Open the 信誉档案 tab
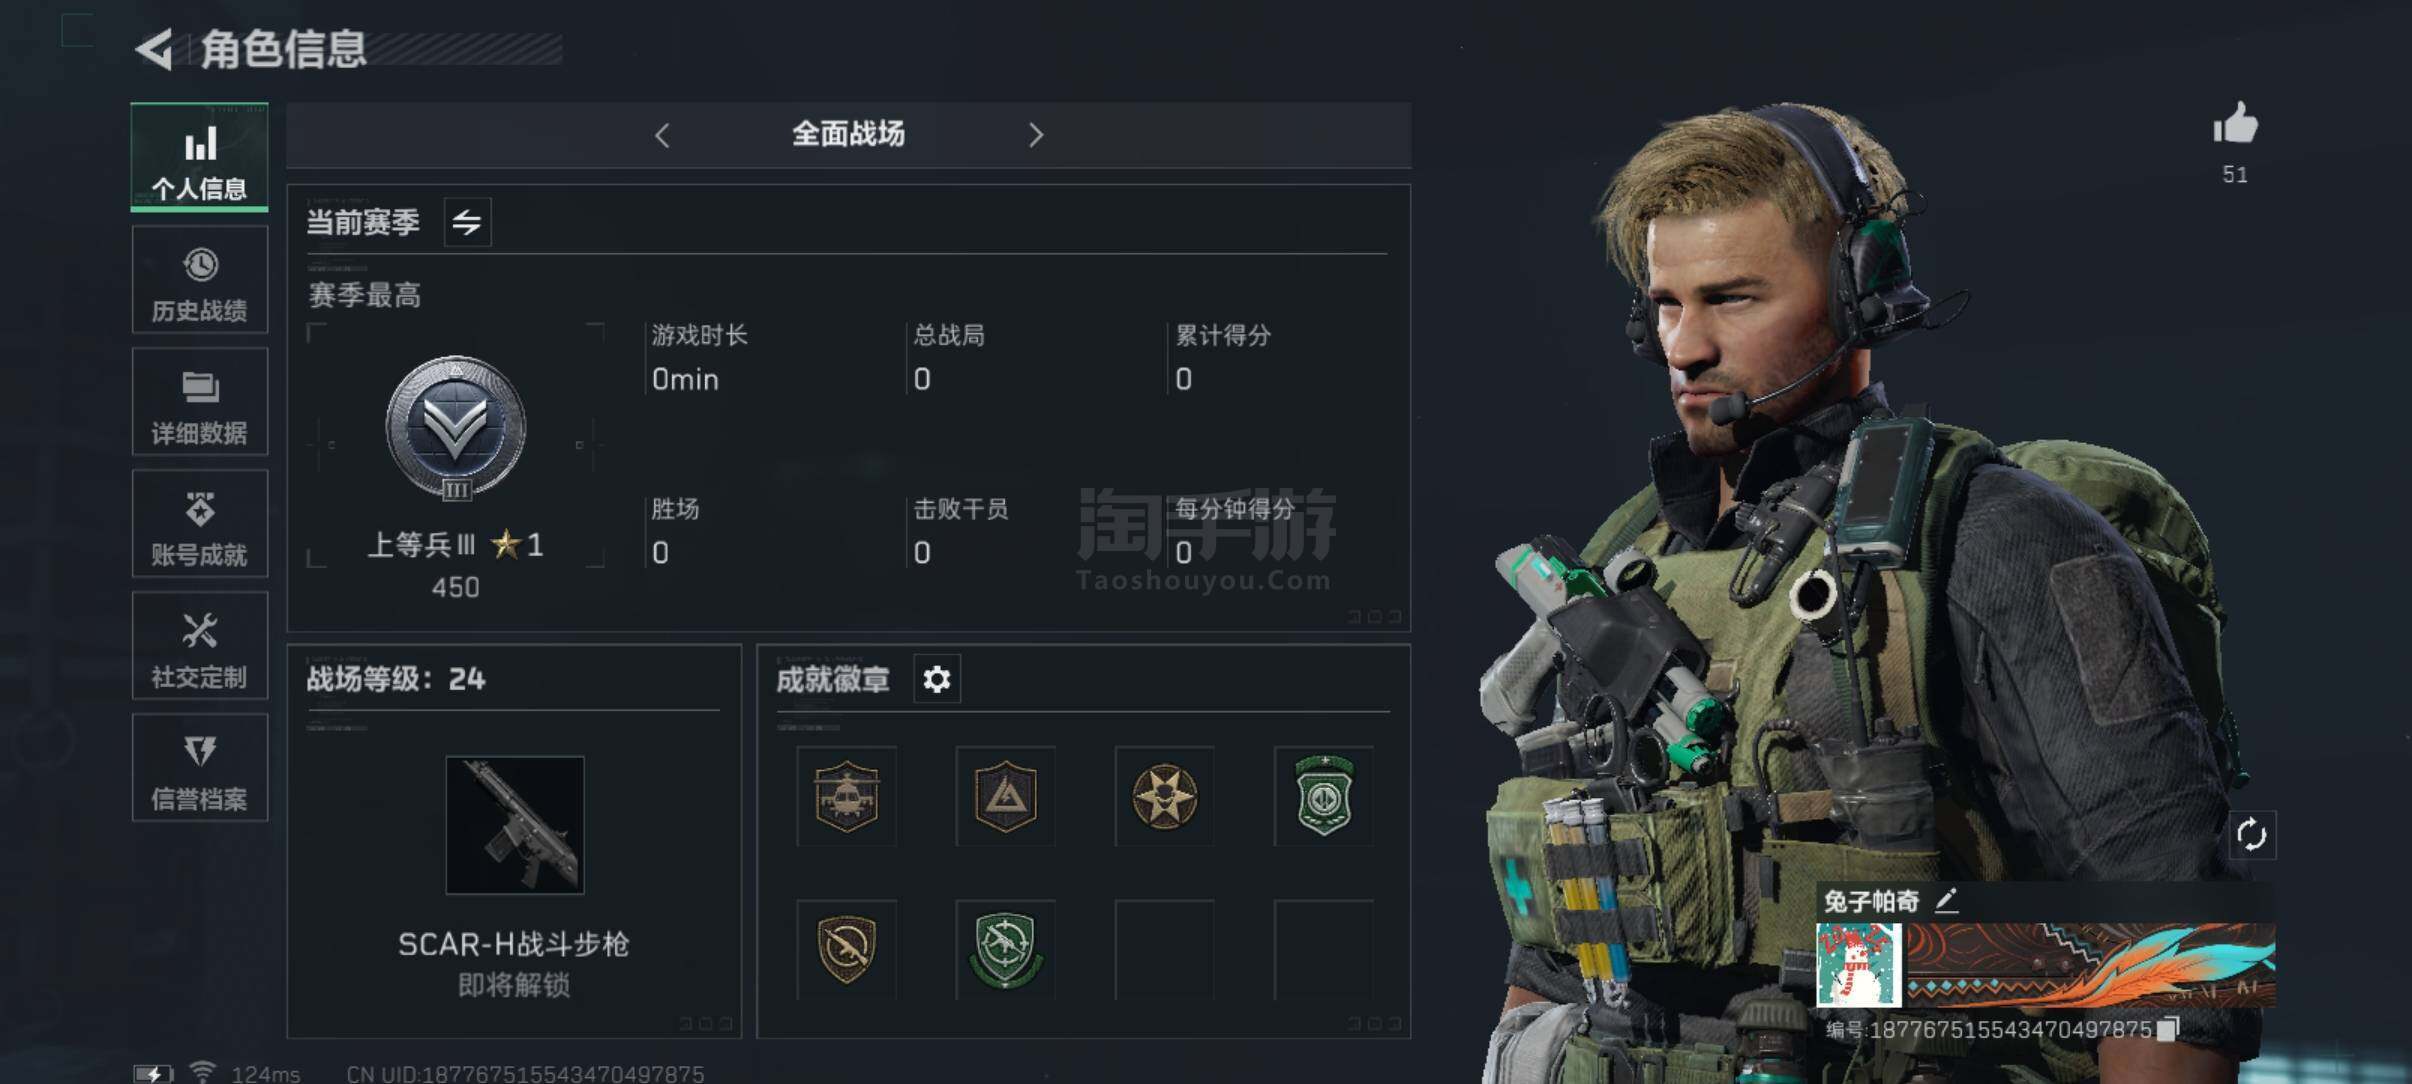 pyautogui.click(x=200, y=768)
